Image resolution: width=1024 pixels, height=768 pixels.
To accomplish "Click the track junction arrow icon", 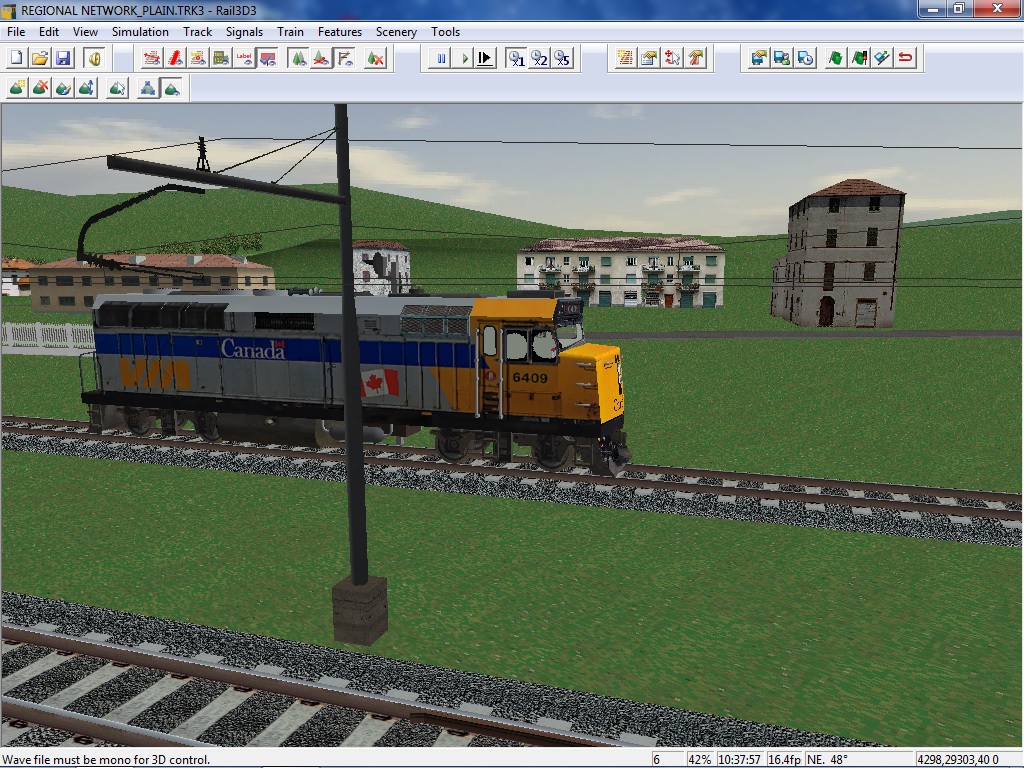I will pos(696,58).
